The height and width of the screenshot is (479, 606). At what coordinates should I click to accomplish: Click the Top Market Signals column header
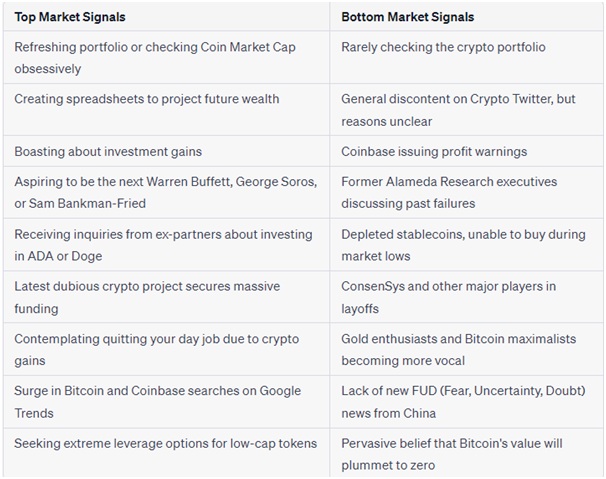pos(166,17)
